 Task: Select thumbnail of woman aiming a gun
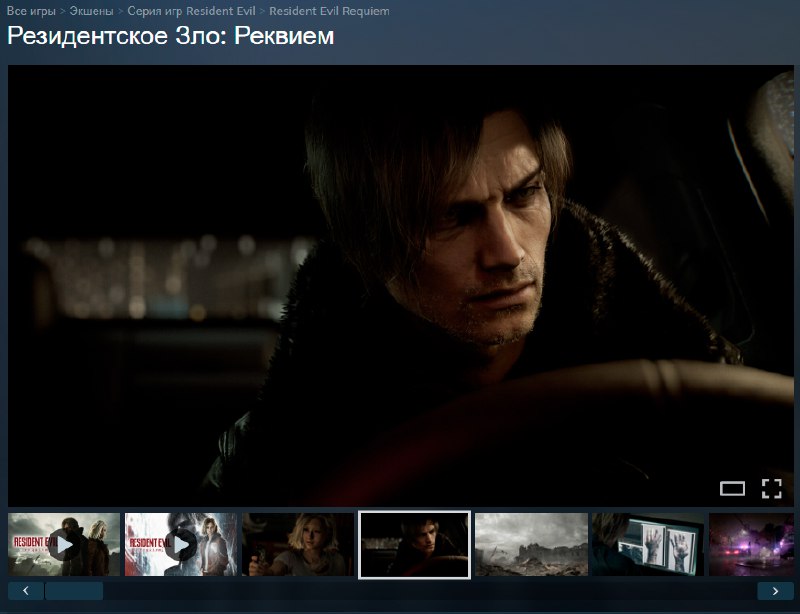click(297, 545)
